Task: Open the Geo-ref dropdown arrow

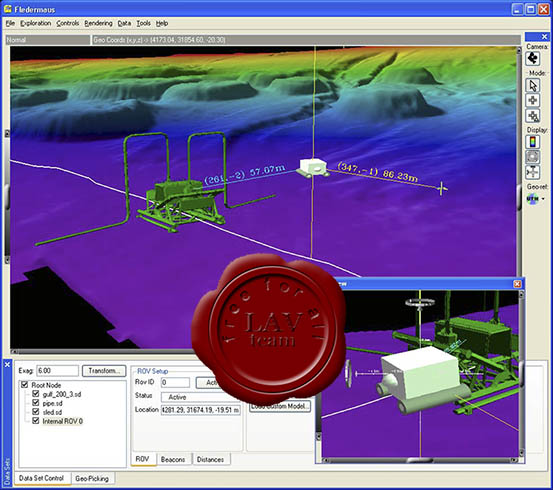Action: 543,199
